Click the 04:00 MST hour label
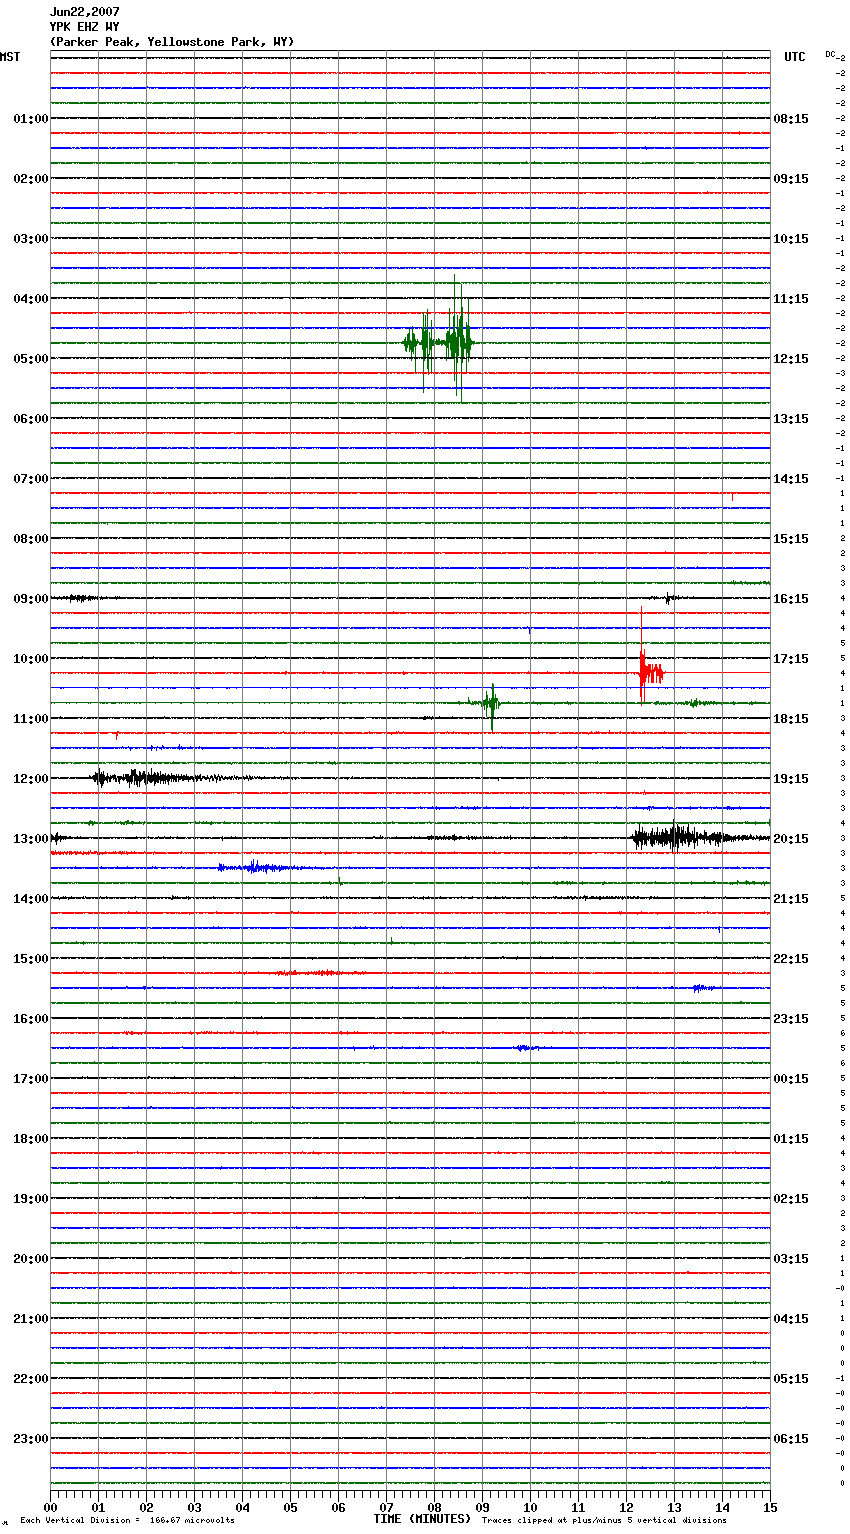The height and width of the screenshot is (1534, 850). pos(31,299)
